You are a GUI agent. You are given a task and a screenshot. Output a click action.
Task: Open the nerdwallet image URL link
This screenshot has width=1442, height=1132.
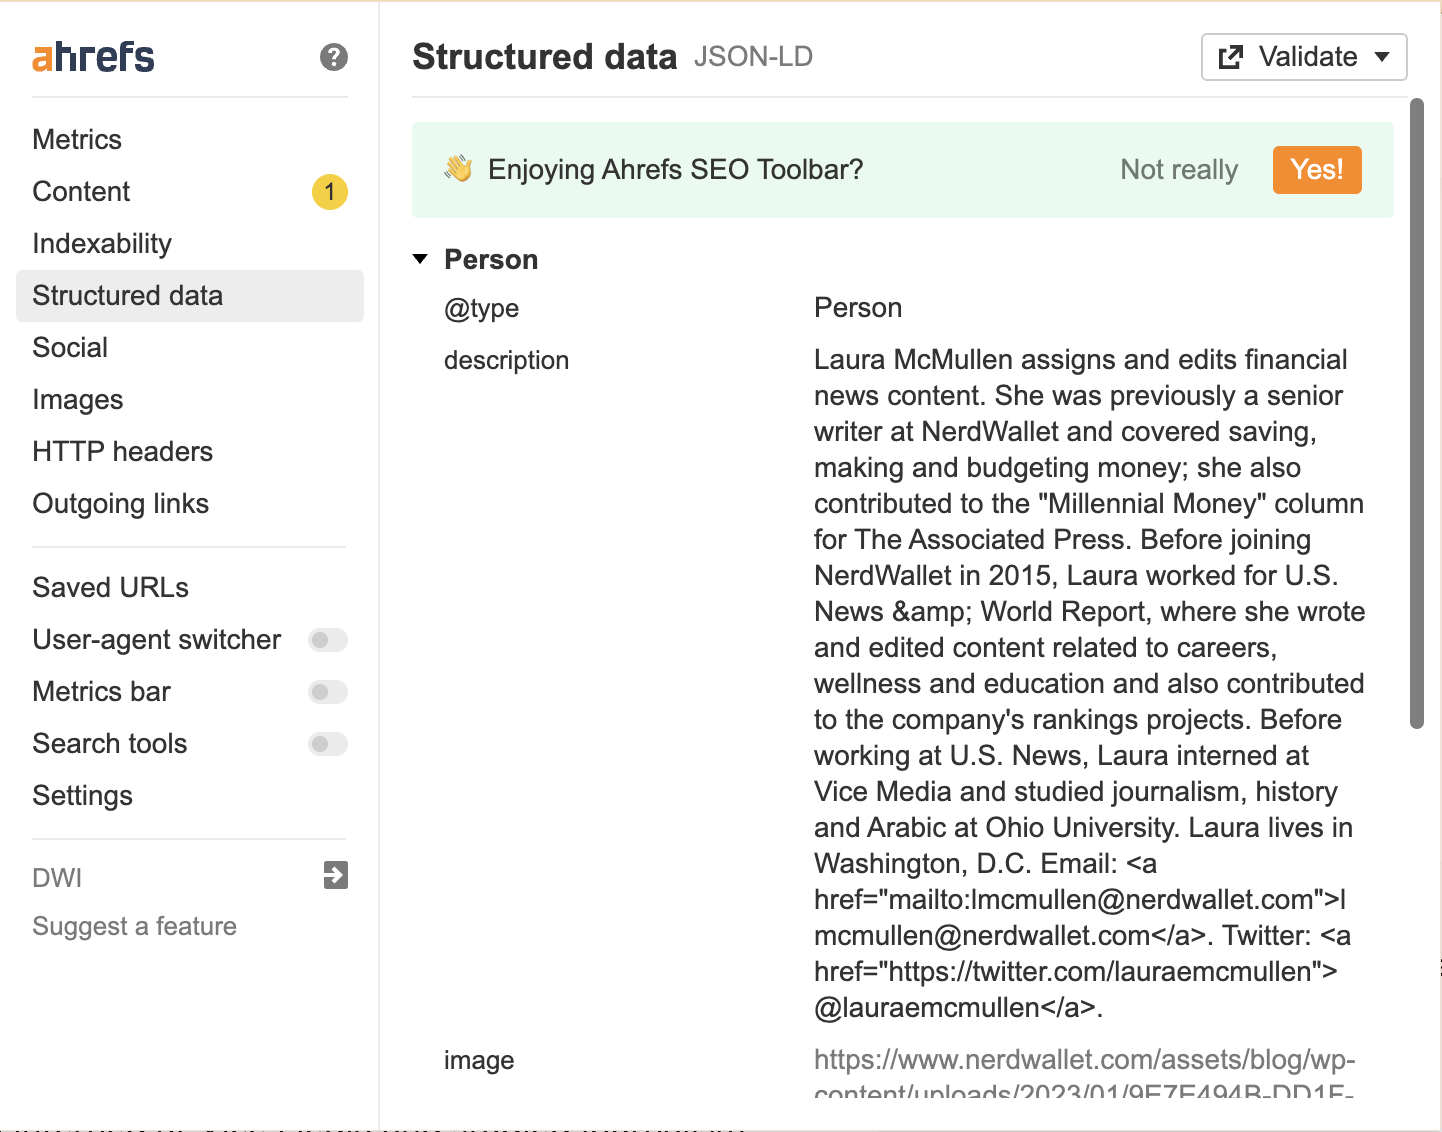click(x=1084, y=1076)
